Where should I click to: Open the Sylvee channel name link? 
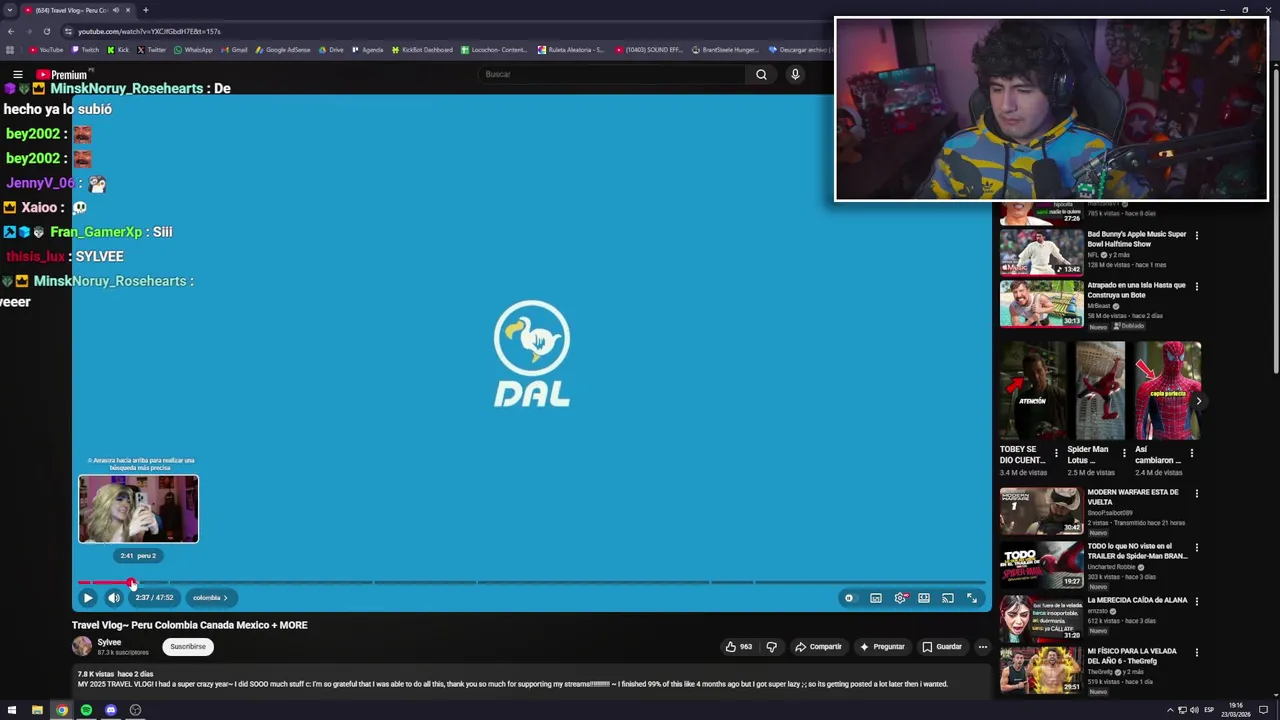[x=109, y=642]
